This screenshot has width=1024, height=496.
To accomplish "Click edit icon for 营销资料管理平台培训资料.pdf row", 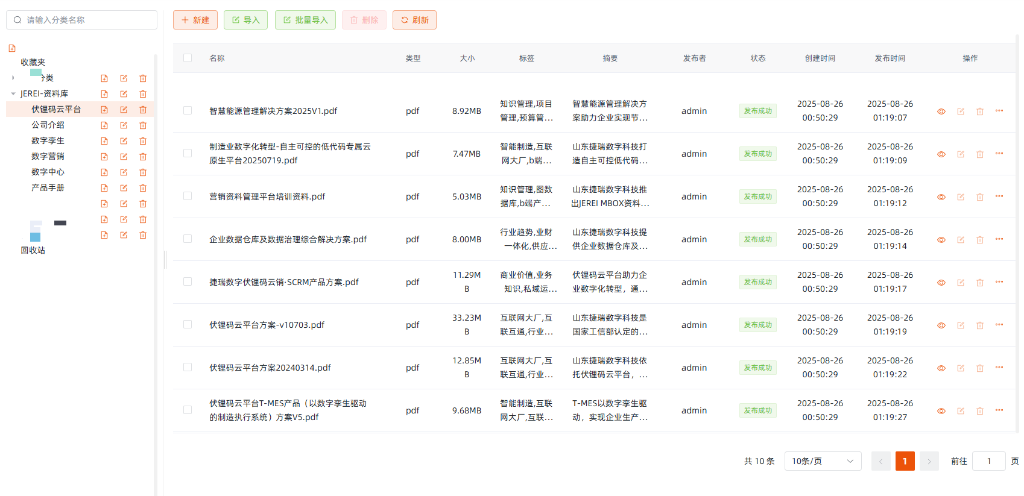I will (960, 197).
